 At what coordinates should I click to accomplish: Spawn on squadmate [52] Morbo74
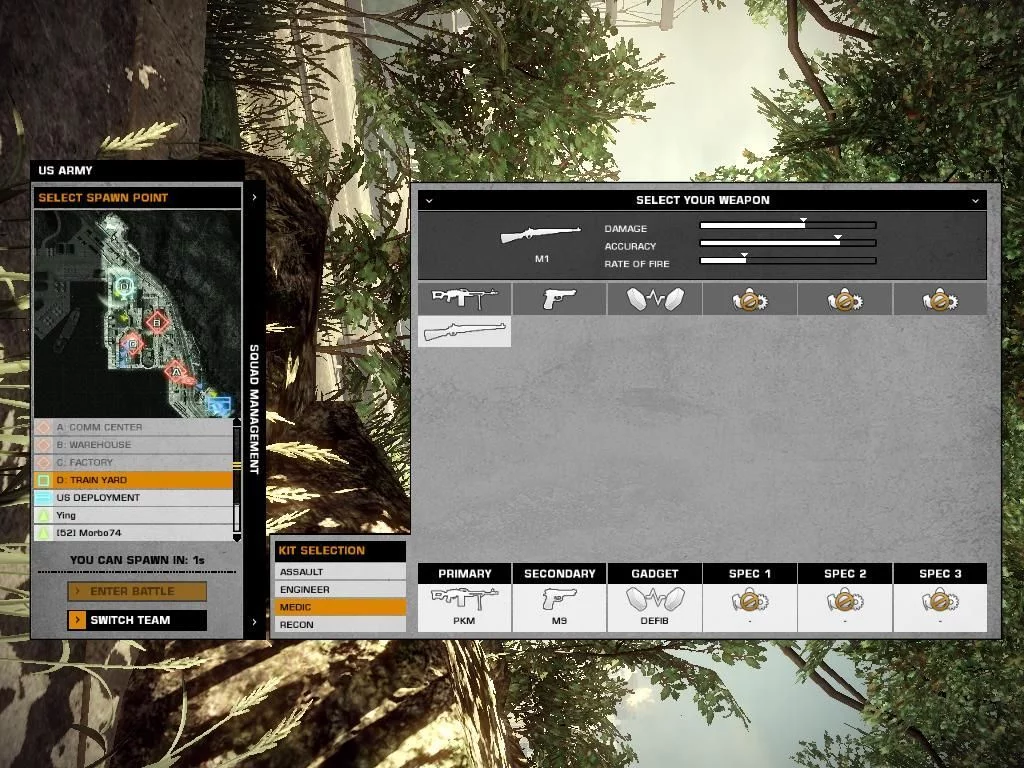coord(133,533)
